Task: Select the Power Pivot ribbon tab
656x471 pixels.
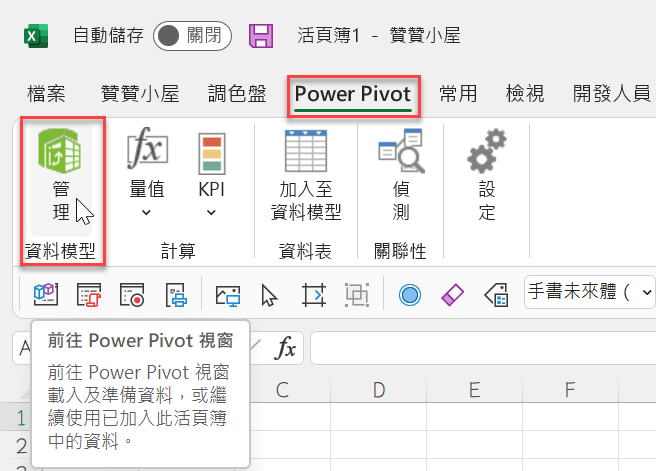Action: [353, 94]
